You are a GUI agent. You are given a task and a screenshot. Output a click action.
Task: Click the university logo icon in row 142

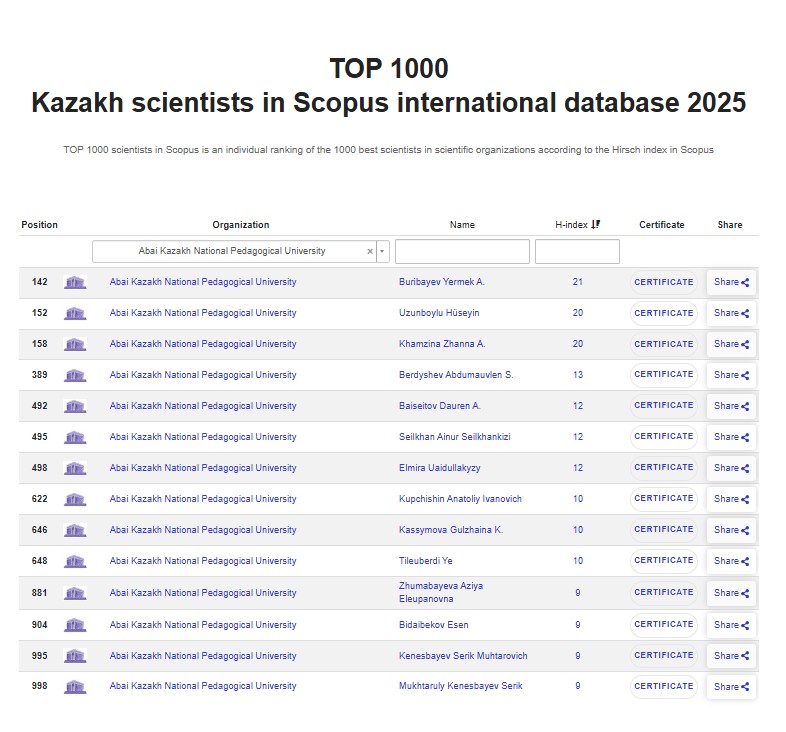pos(75,283)
